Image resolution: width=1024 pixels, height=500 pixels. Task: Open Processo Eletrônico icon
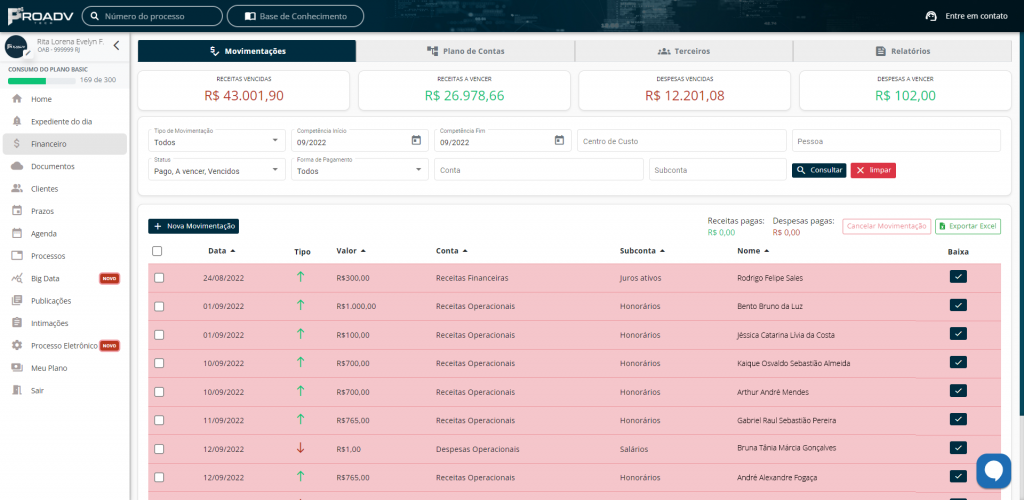(17, 345)
